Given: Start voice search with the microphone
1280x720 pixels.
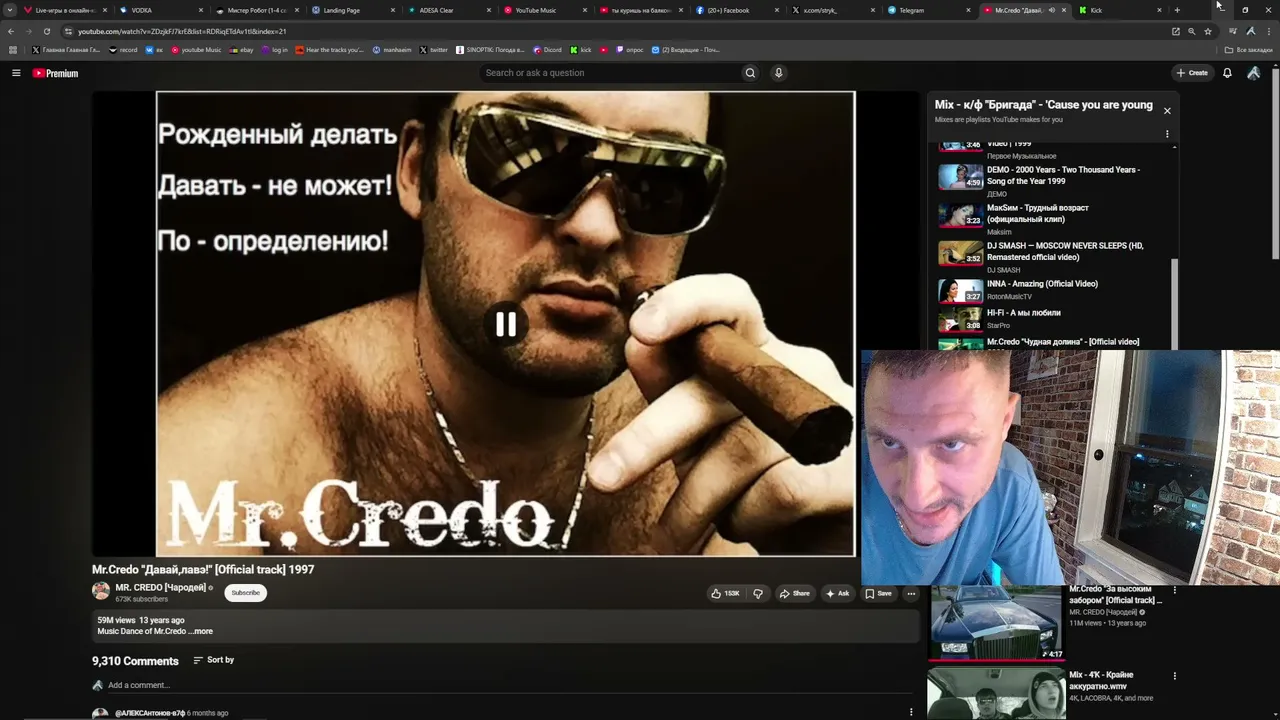Looking at the screenshot, I should [778, 73].
